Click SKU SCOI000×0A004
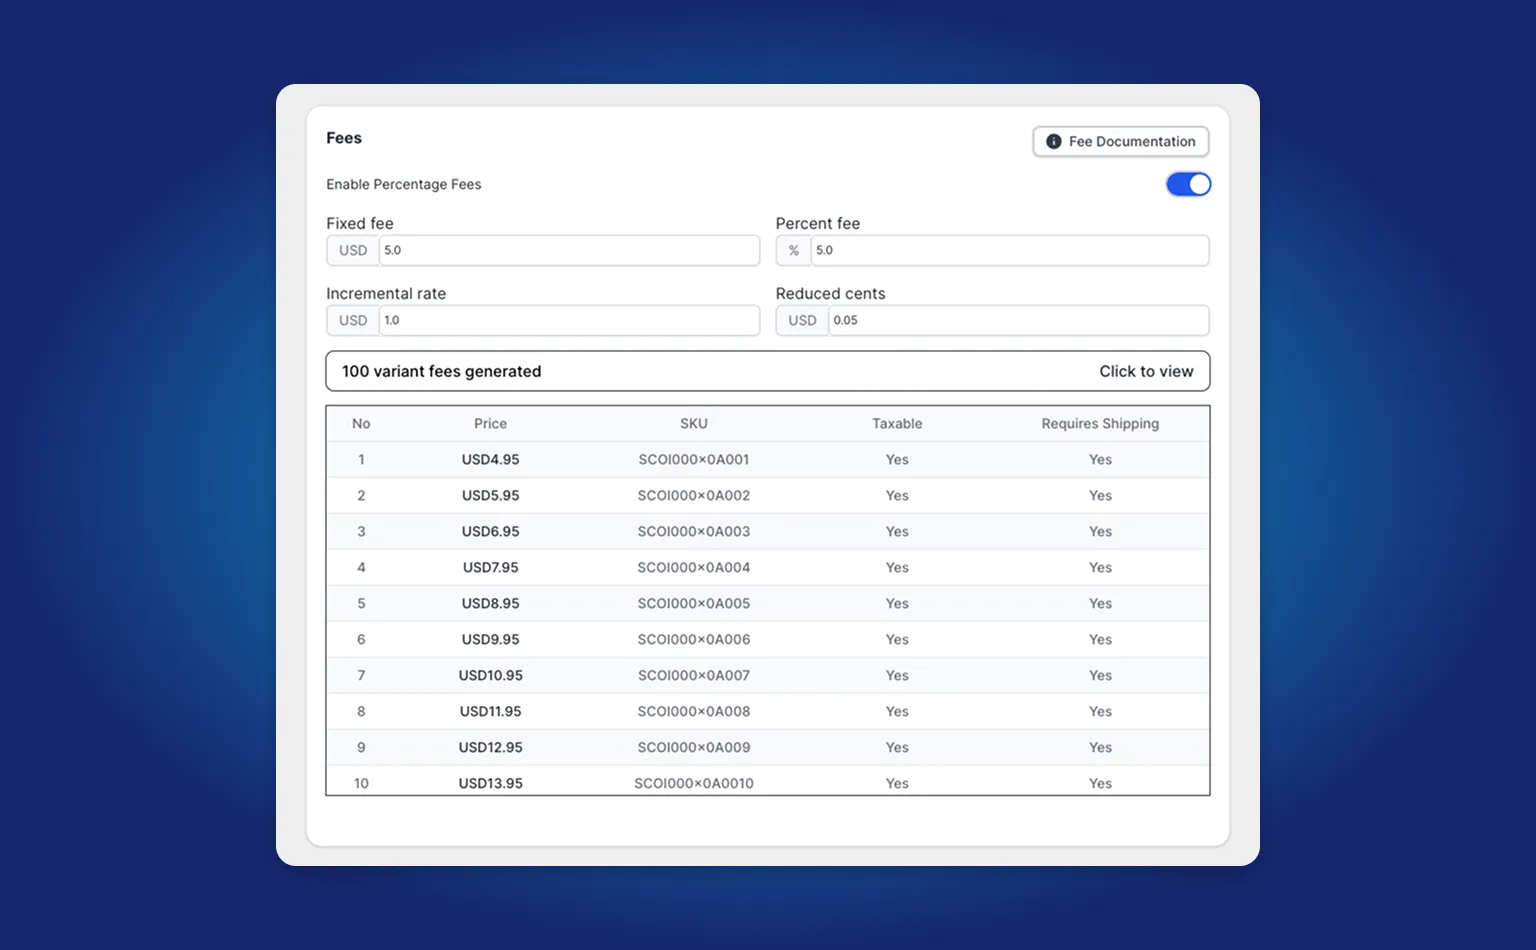The image size is (1536, 950). tap(694, 568)
